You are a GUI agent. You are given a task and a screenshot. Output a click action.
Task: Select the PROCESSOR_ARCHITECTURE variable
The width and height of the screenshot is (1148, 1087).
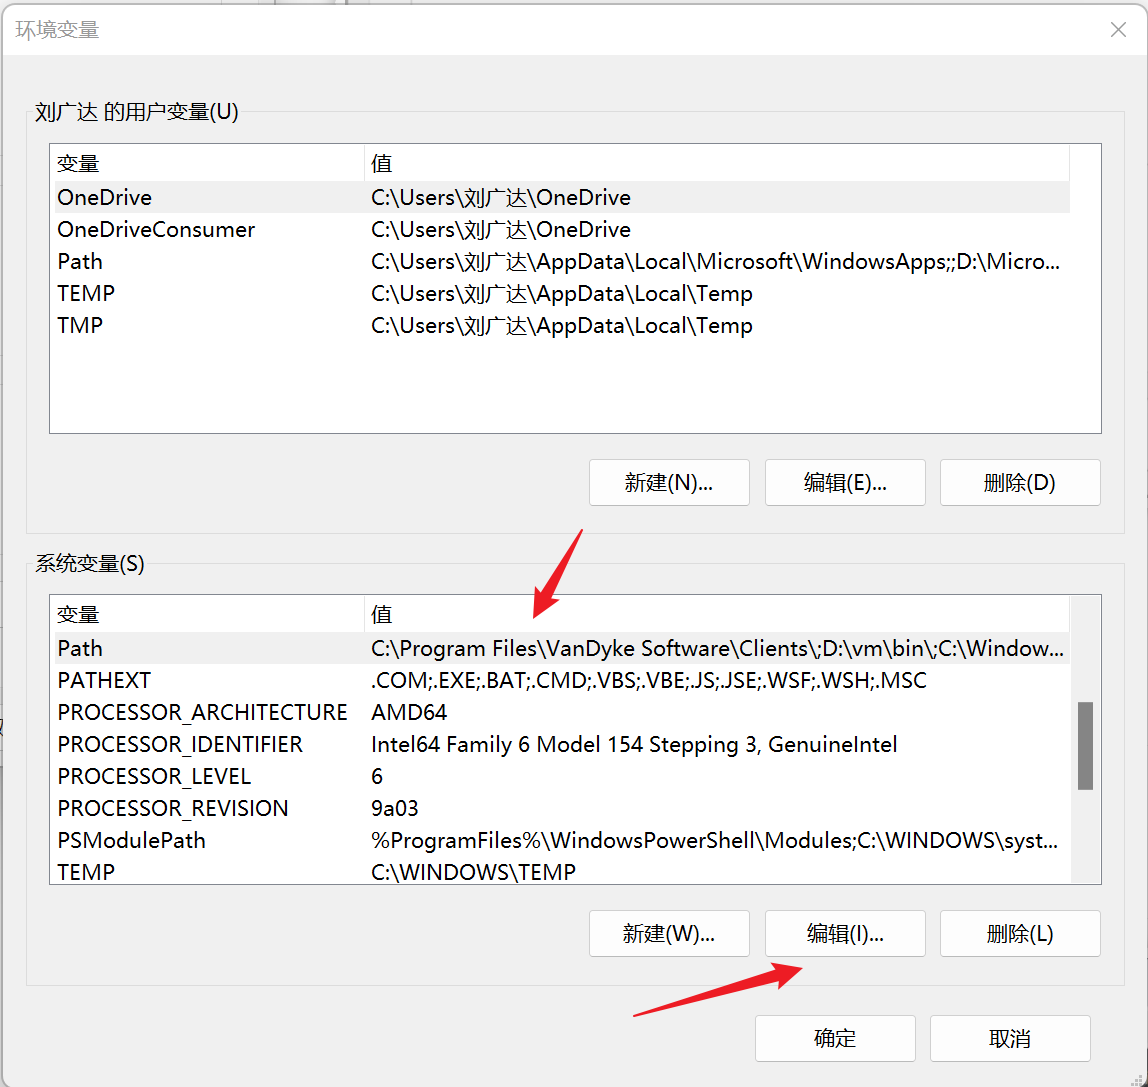click(562, 712)
